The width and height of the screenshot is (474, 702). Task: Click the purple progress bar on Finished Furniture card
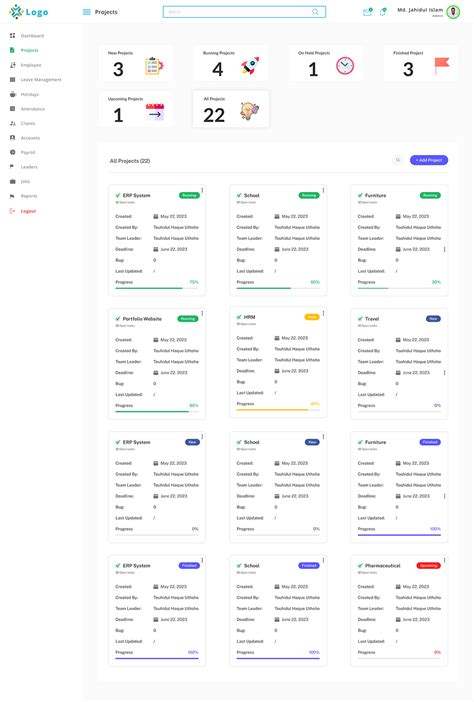click(x=399, y=535)
